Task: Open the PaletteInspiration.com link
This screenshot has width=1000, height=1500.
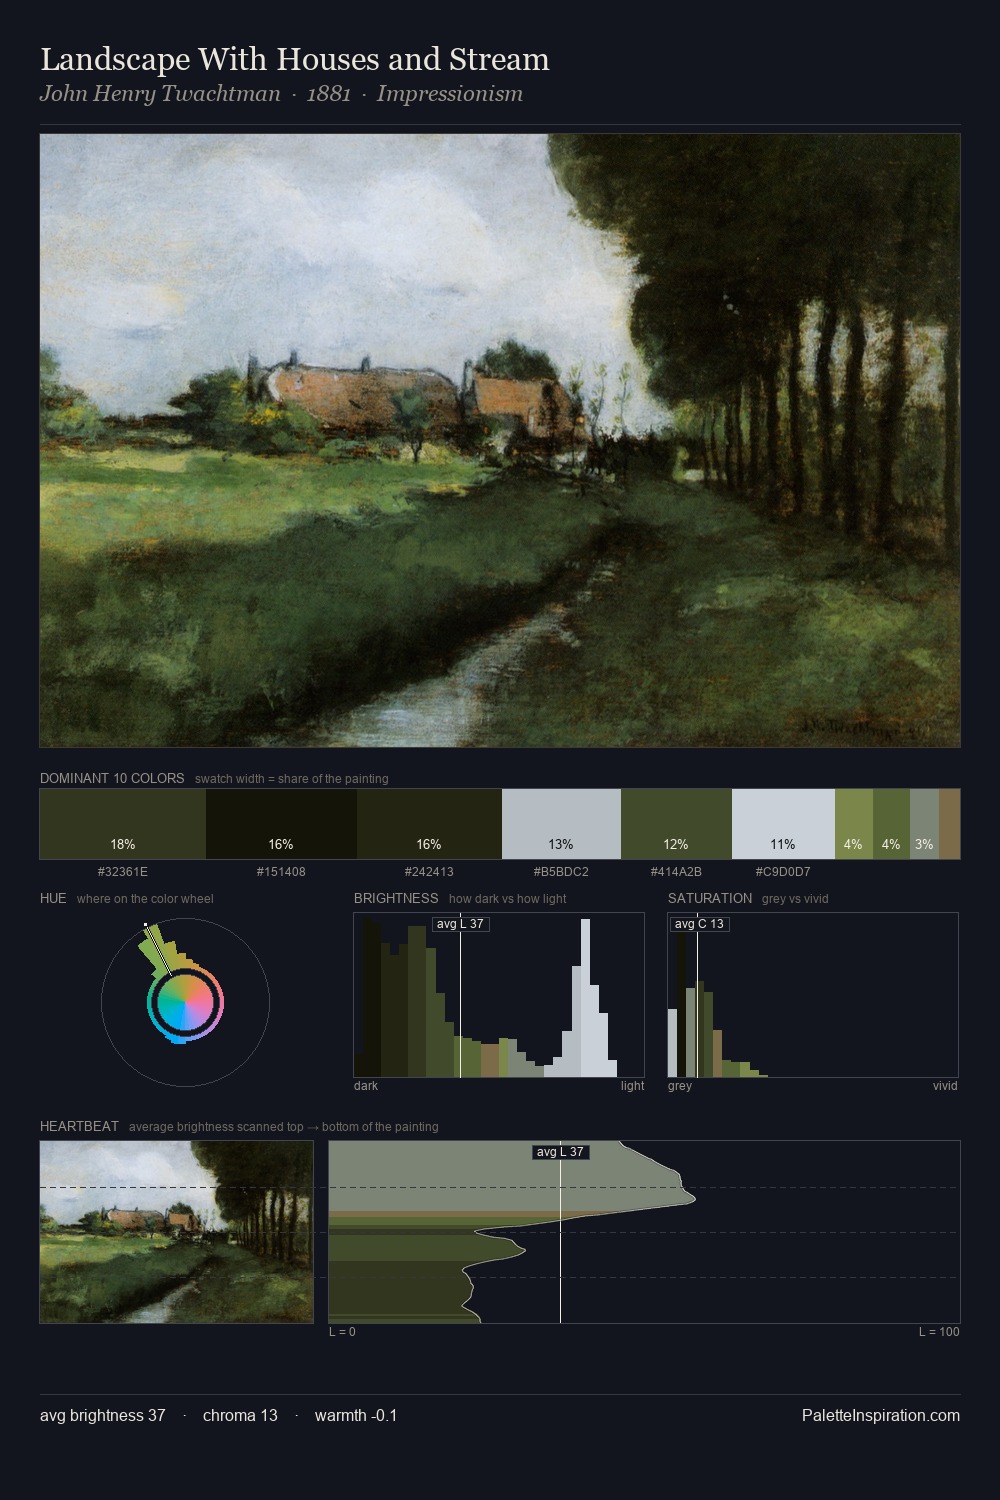Action: pyautogui.click(x=881, y=1415)
